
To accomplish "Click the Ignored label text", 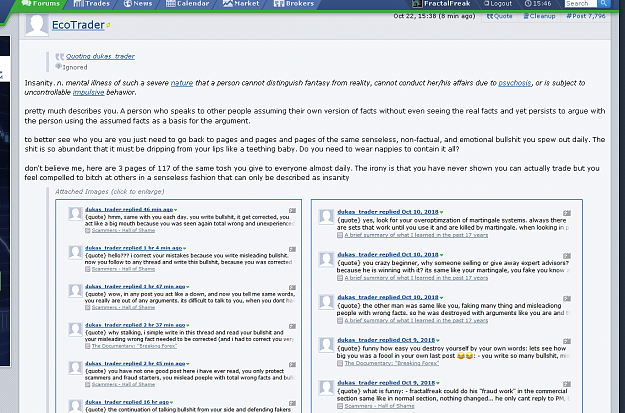I will (x=75, y=67).
